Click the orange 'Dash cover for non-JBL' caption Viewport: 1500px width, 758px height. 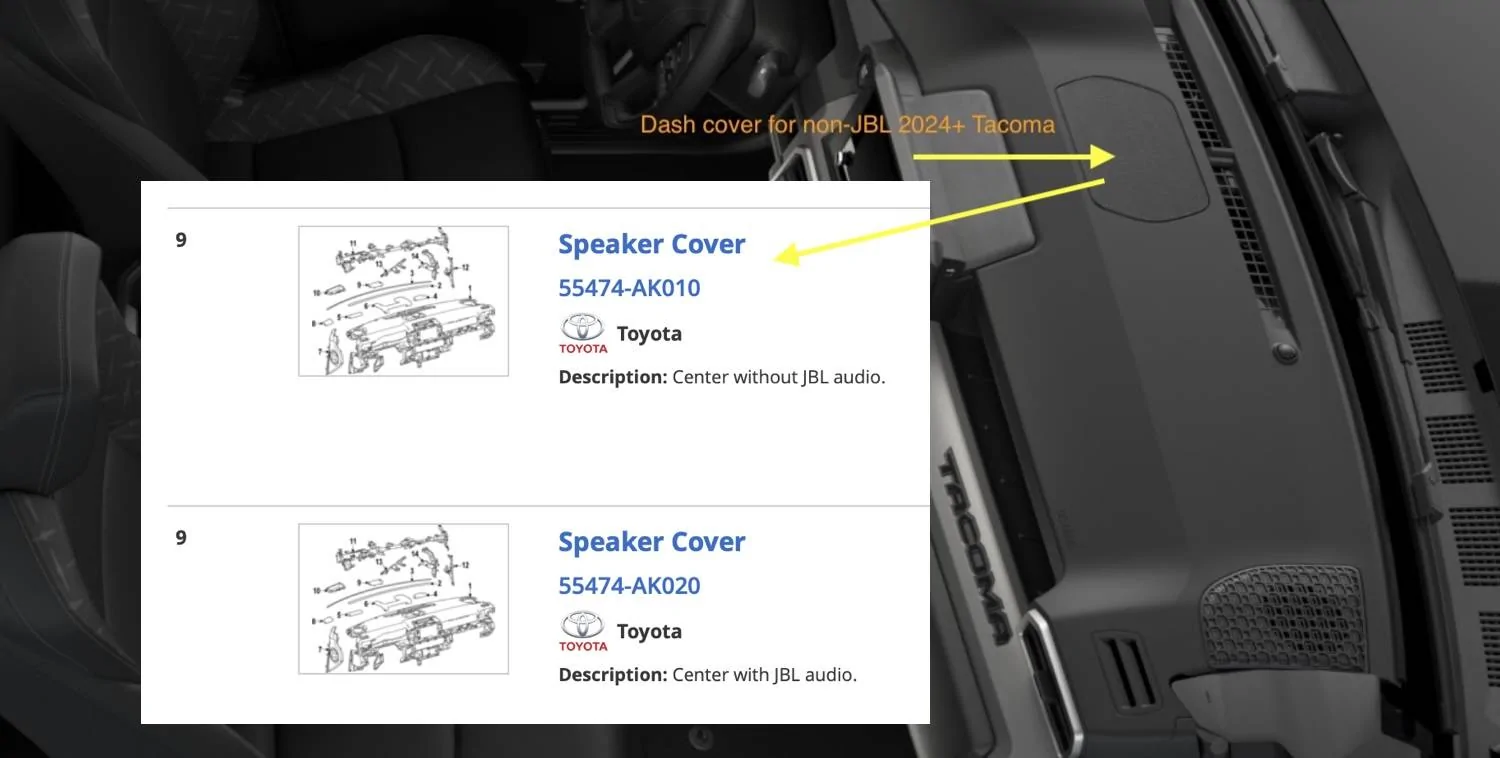click(847, 125)
